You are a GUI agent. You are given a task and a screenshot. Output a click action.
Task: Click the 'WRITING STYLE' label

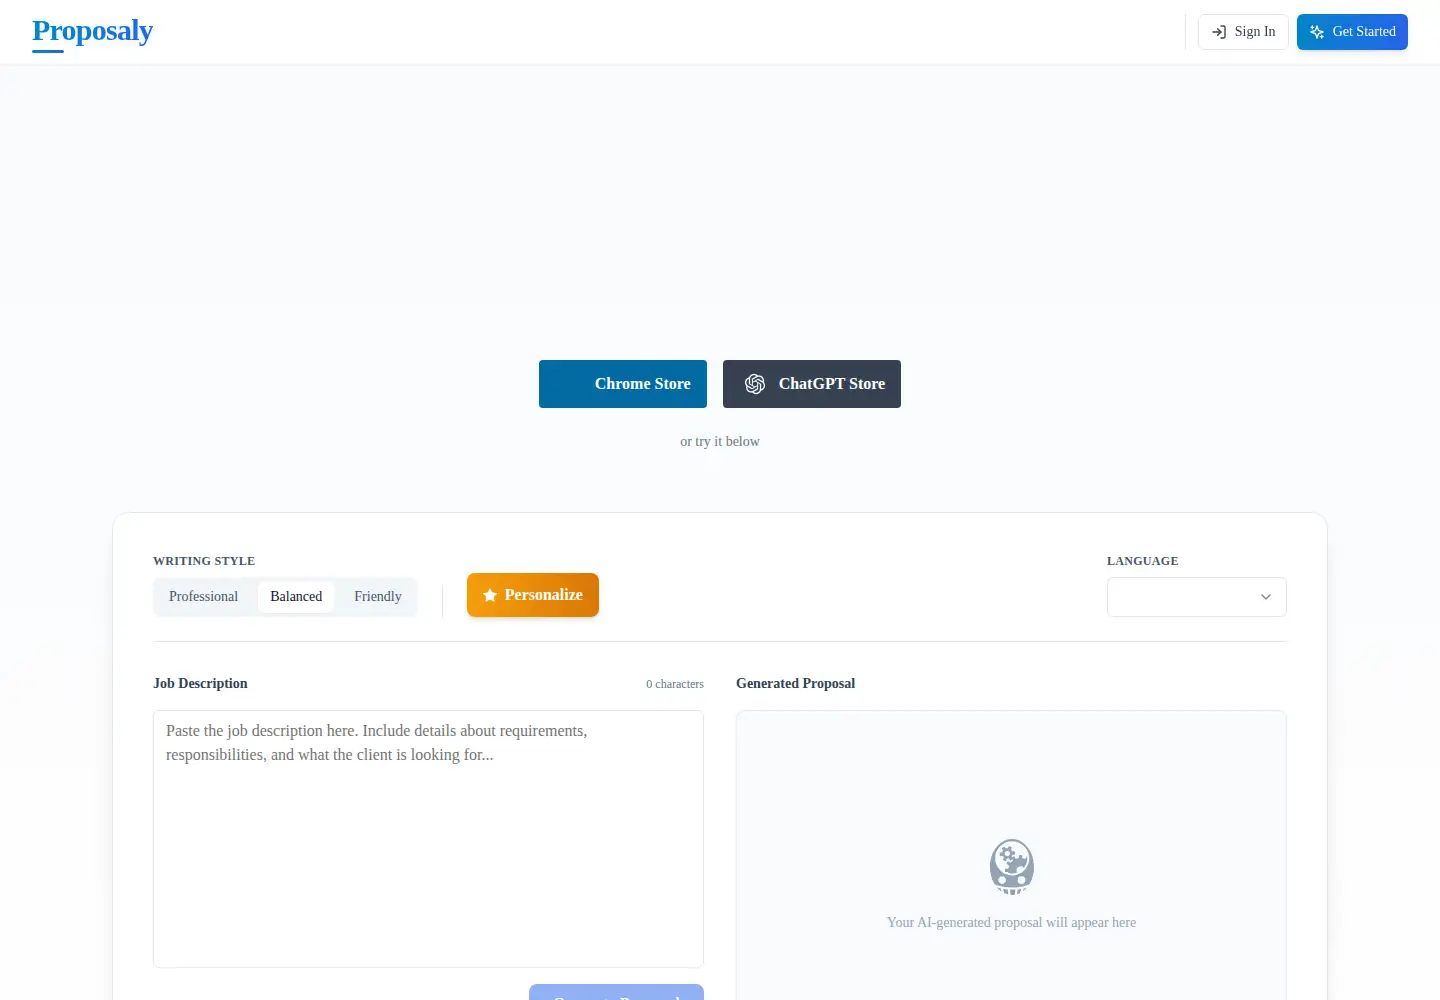coord(204,561)
